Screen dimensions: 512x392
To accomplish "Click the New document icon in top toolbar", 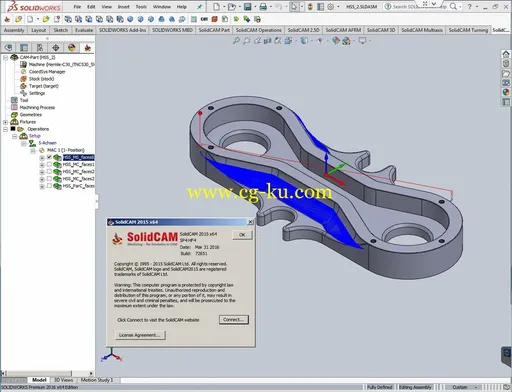I will (x=217, y=7).
